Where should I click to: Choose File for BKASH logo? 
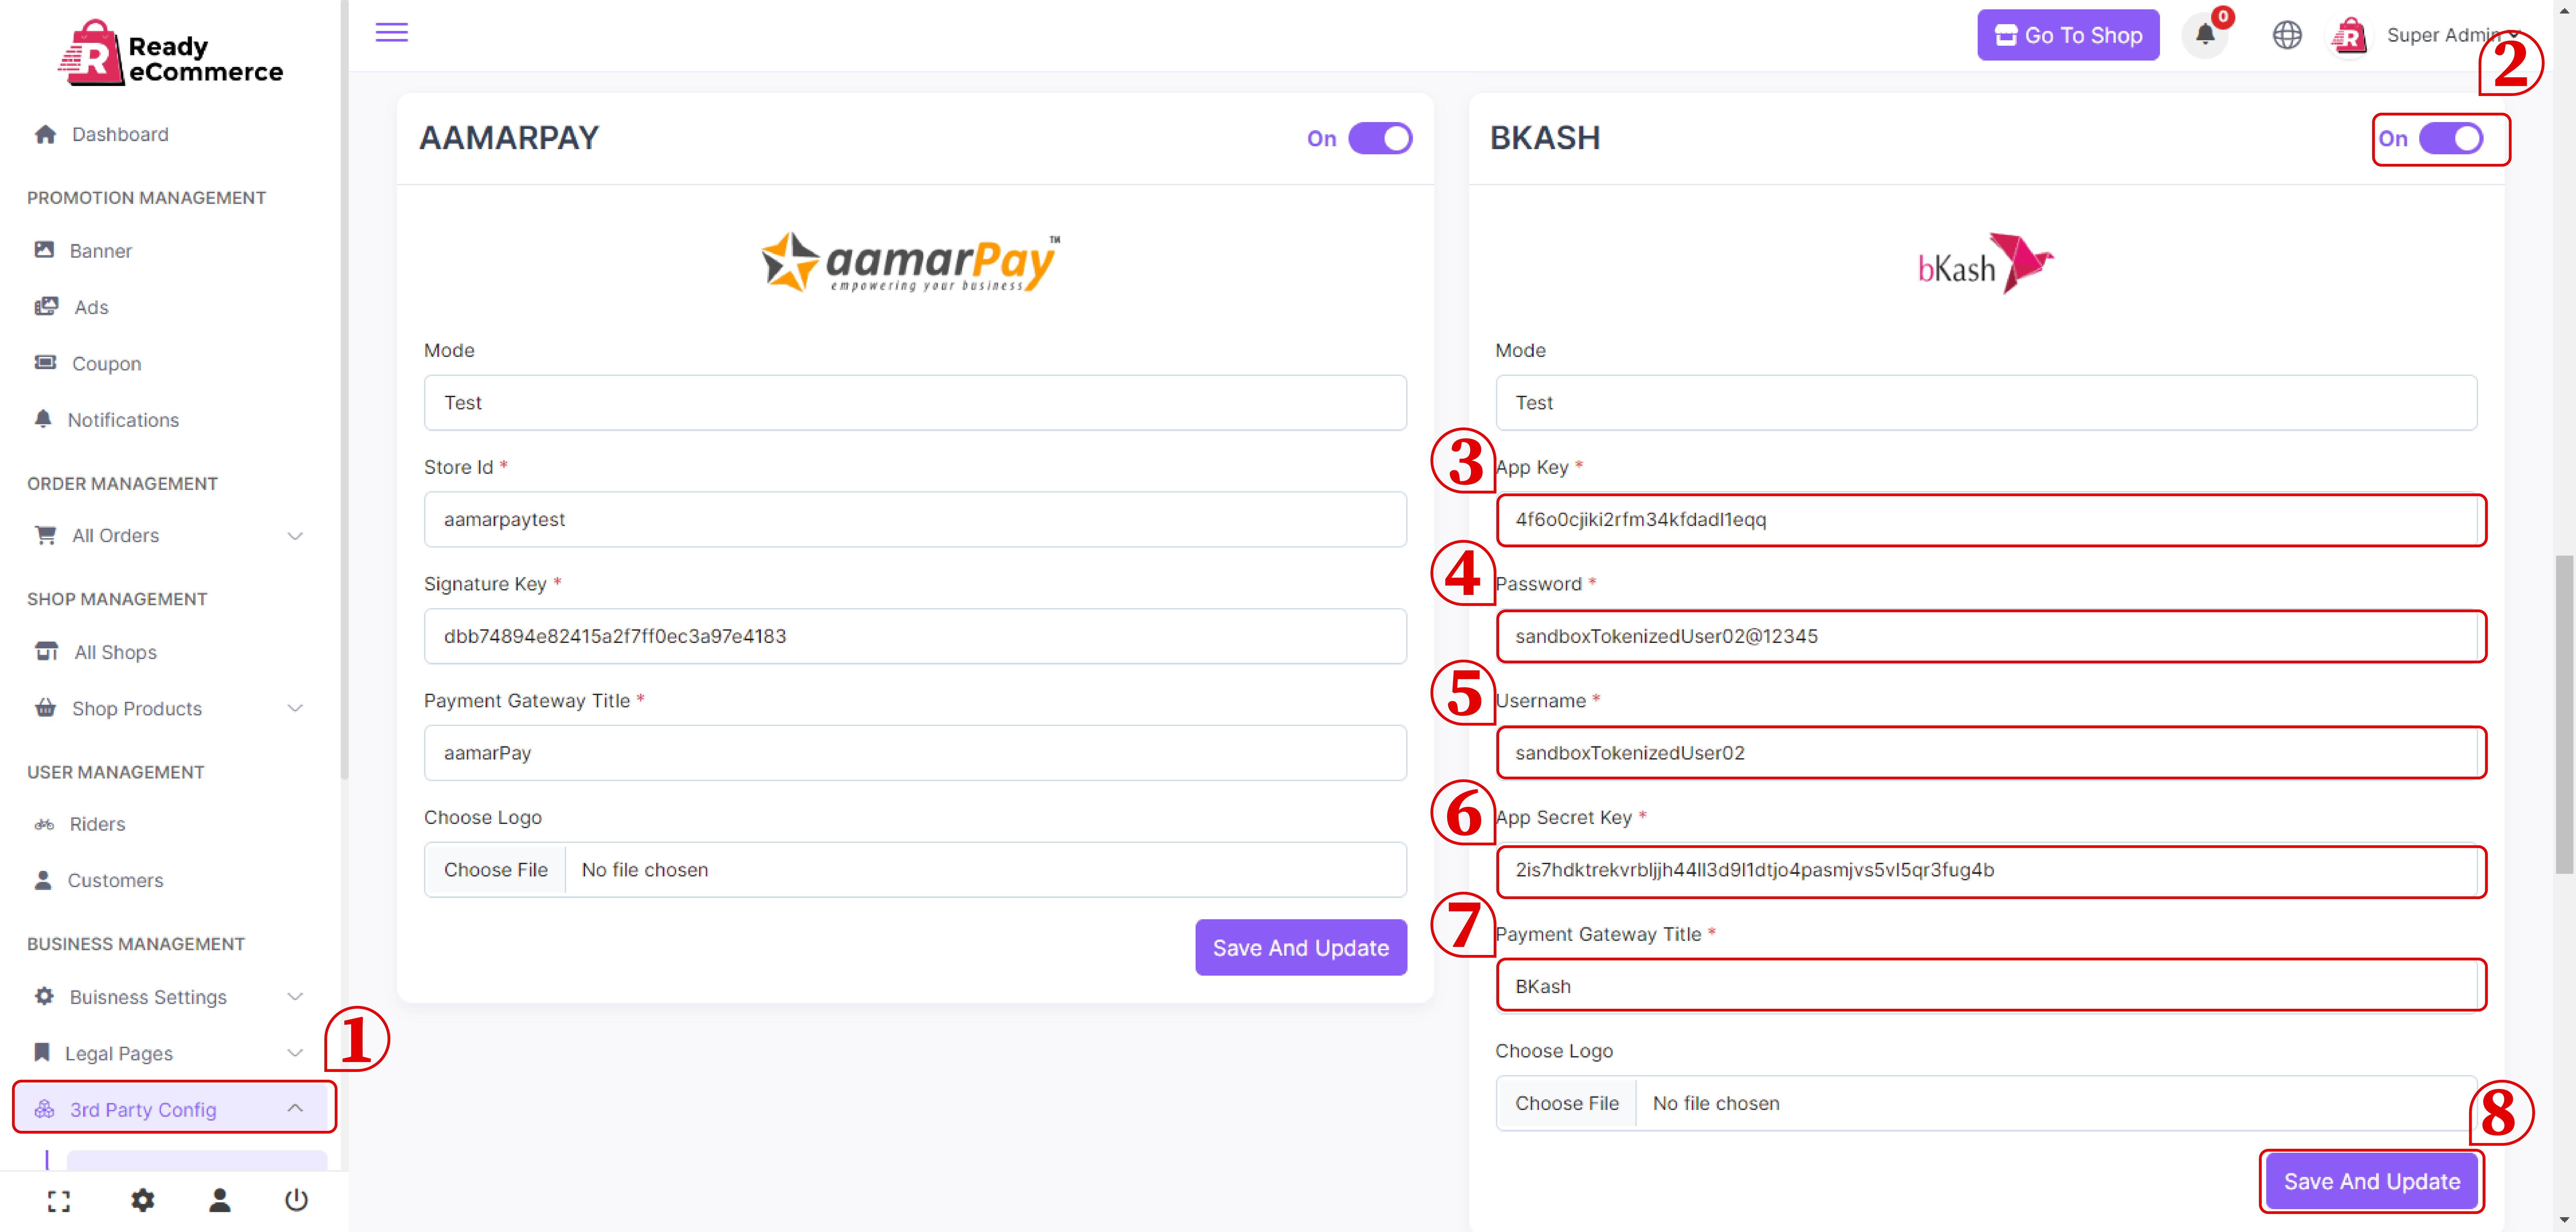[x=1567, y=1103]
